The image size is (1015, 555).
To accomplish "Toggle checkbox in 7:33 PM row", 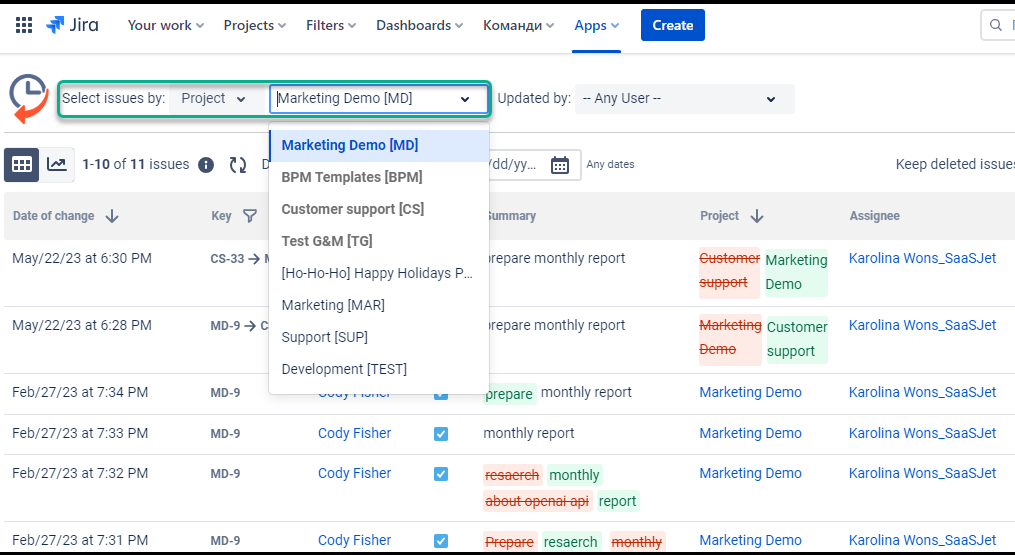I will [x=441, y=434].
